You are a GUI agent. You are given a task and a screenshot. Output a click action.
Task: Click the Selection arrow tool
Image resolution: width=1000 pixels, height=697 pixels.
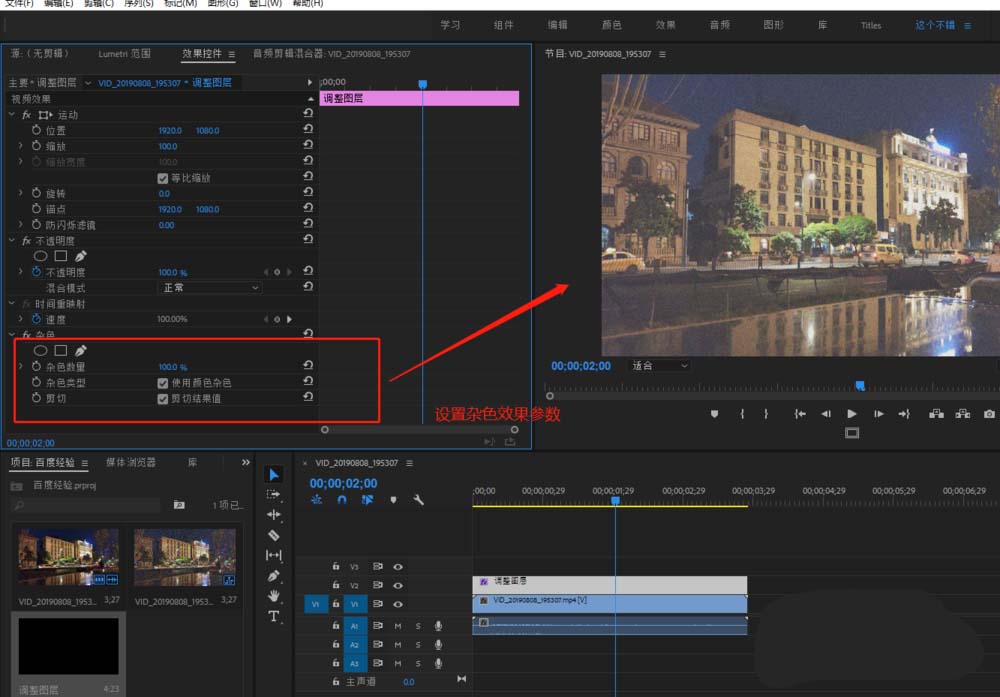click(275, 474)
